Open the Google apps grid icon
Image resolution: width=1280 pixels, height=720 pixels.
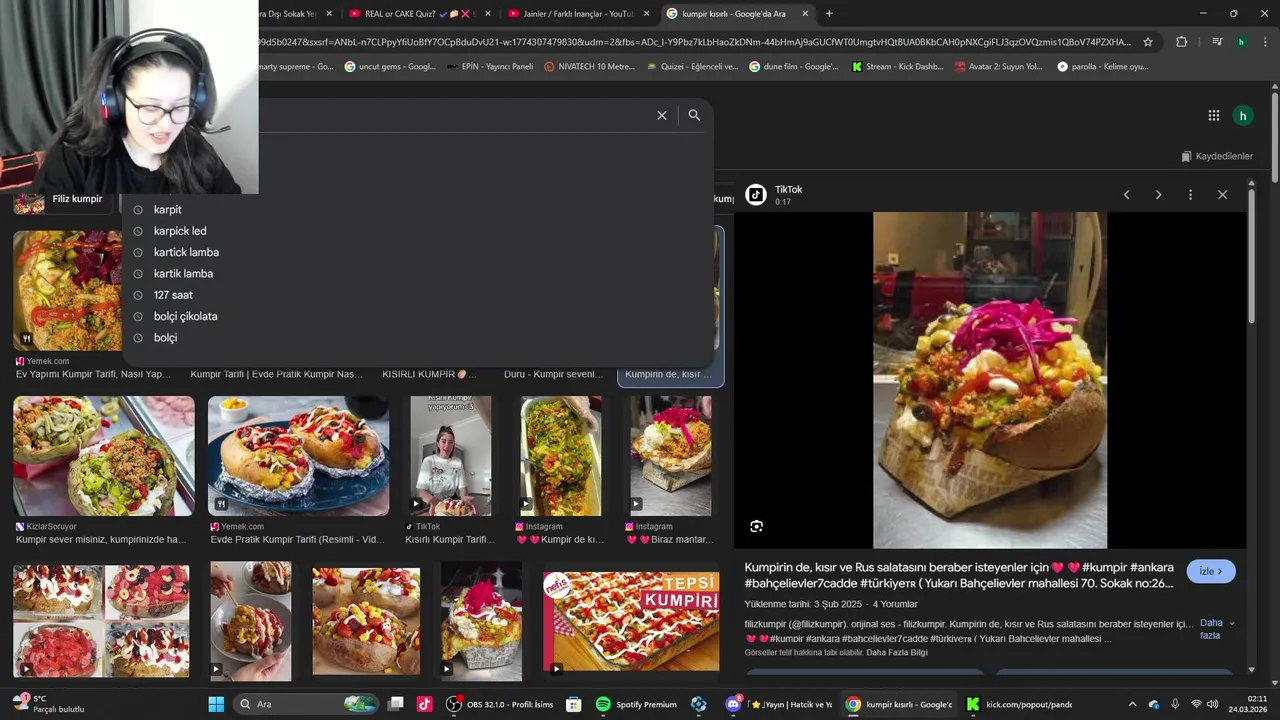click(x=1213, y=116)
